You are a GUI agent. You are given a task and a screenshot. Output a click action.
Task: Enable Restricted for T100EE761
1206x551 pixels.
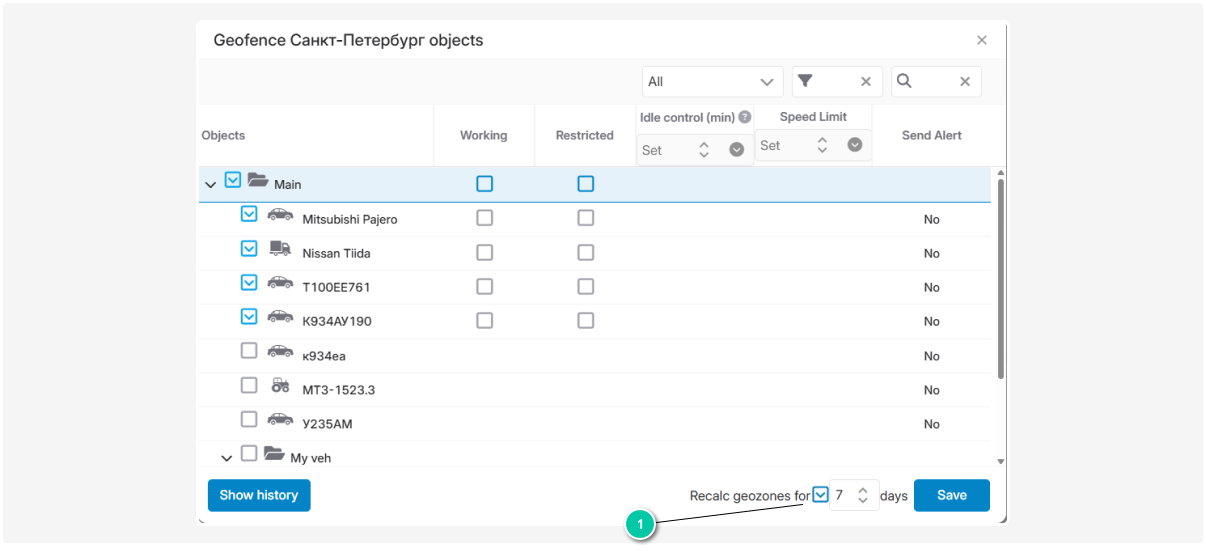click(x=586, y=286)
